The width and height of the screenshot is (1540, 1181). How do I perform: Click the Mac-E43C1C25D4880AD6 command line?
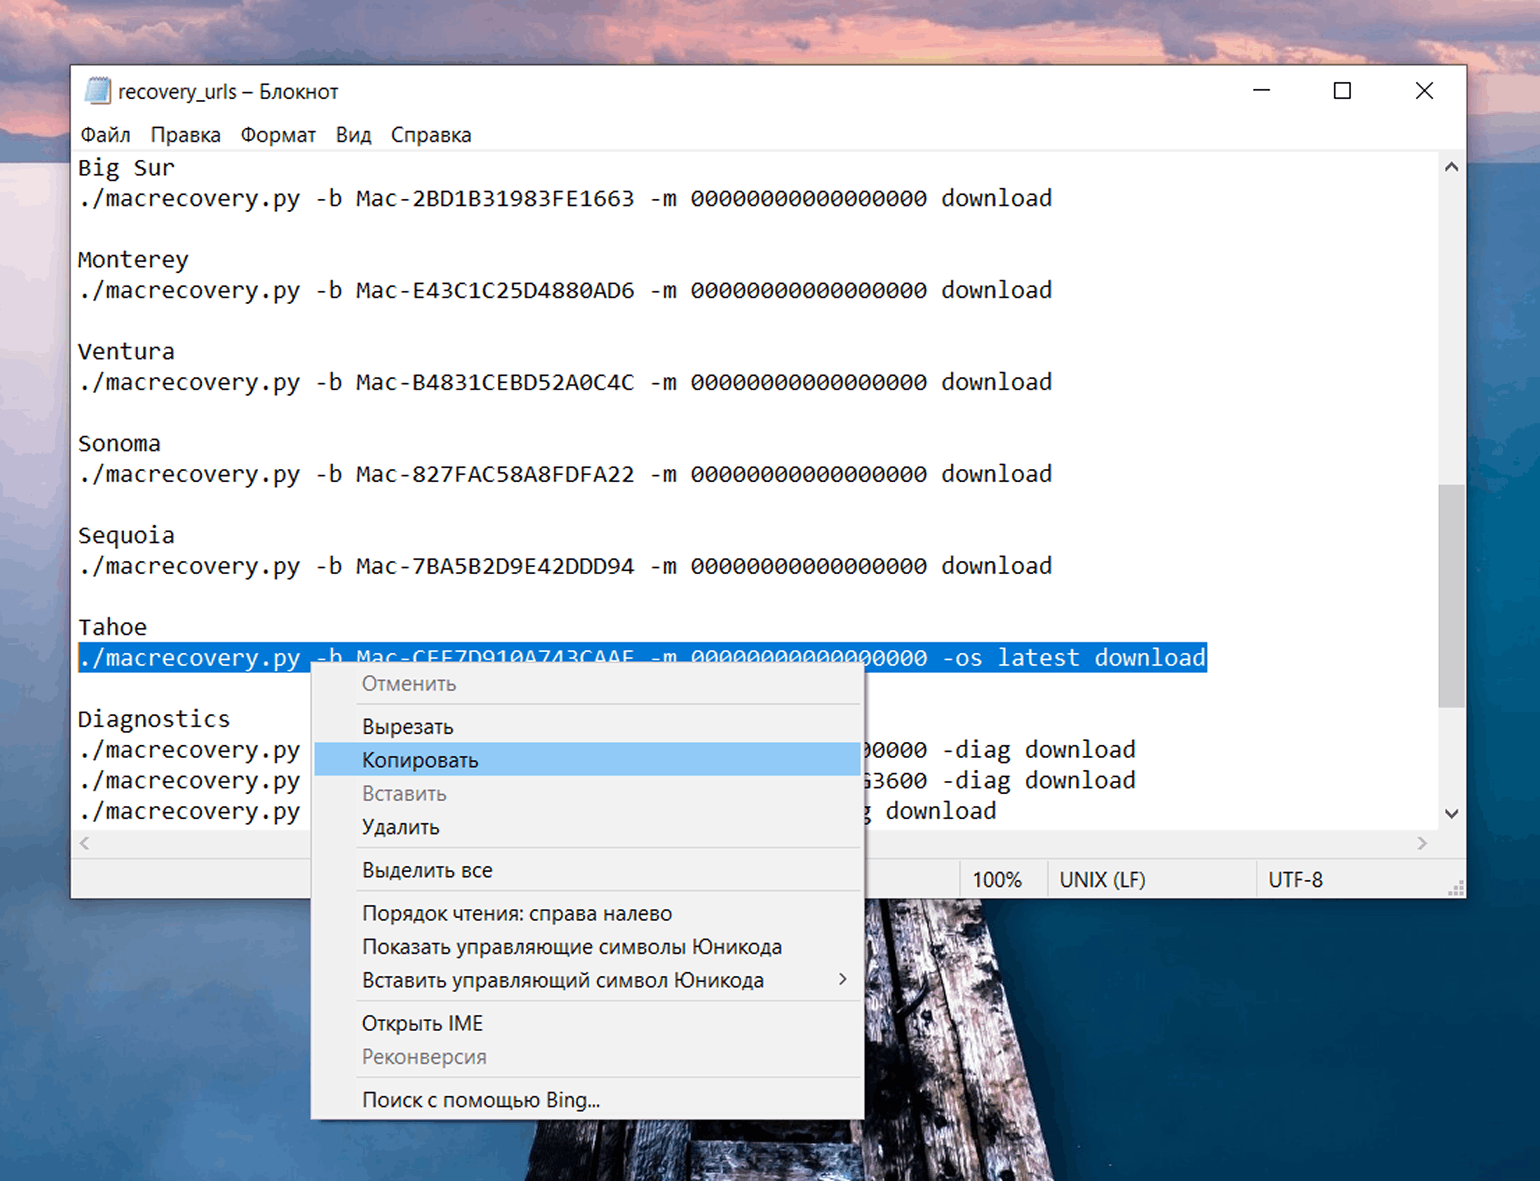565,291
